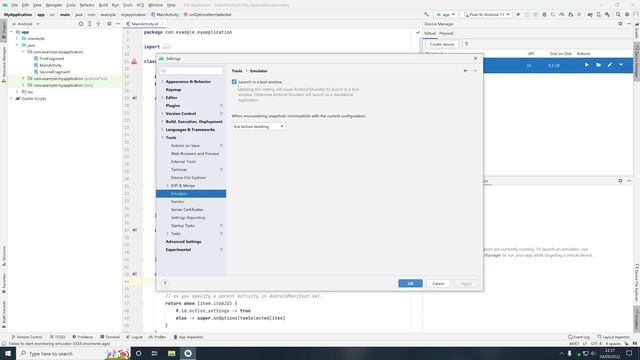Open the File menu

[x=15, y=5]
